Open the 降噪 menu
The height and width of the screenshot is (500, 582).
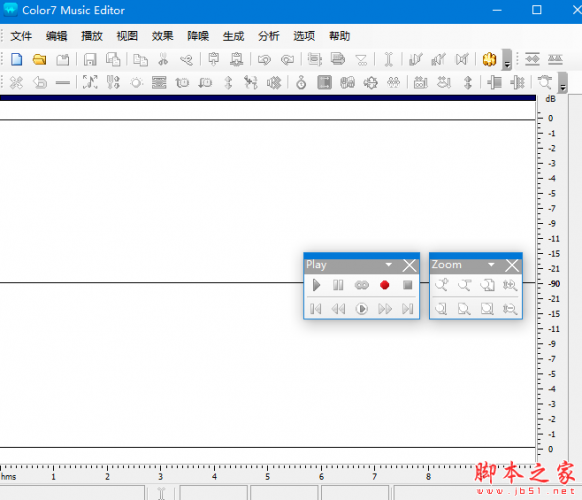pos(198,36)
